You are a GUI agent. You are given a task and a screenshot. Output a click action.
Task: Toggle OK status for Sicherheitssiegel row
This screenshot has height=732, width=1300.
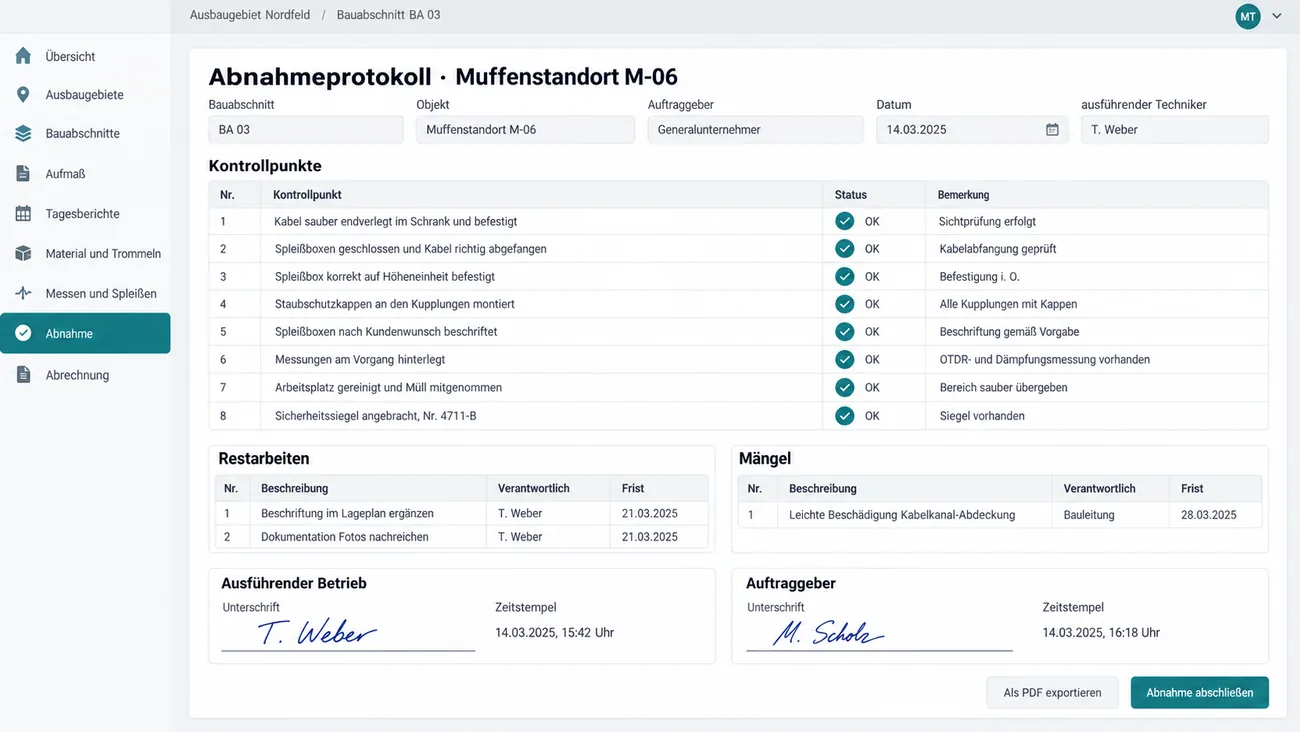[845, 415]
